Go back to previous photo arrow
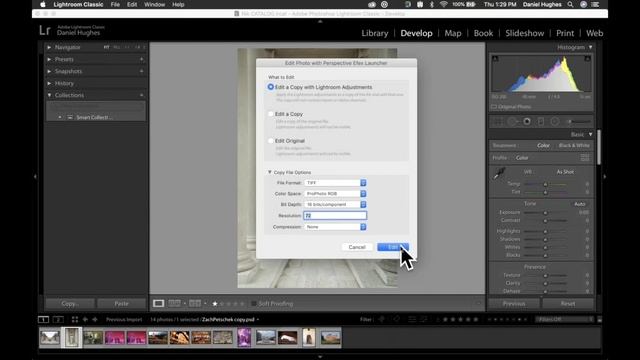The width and height of the screenshot is (640, 360). click(x=85, y=319)
